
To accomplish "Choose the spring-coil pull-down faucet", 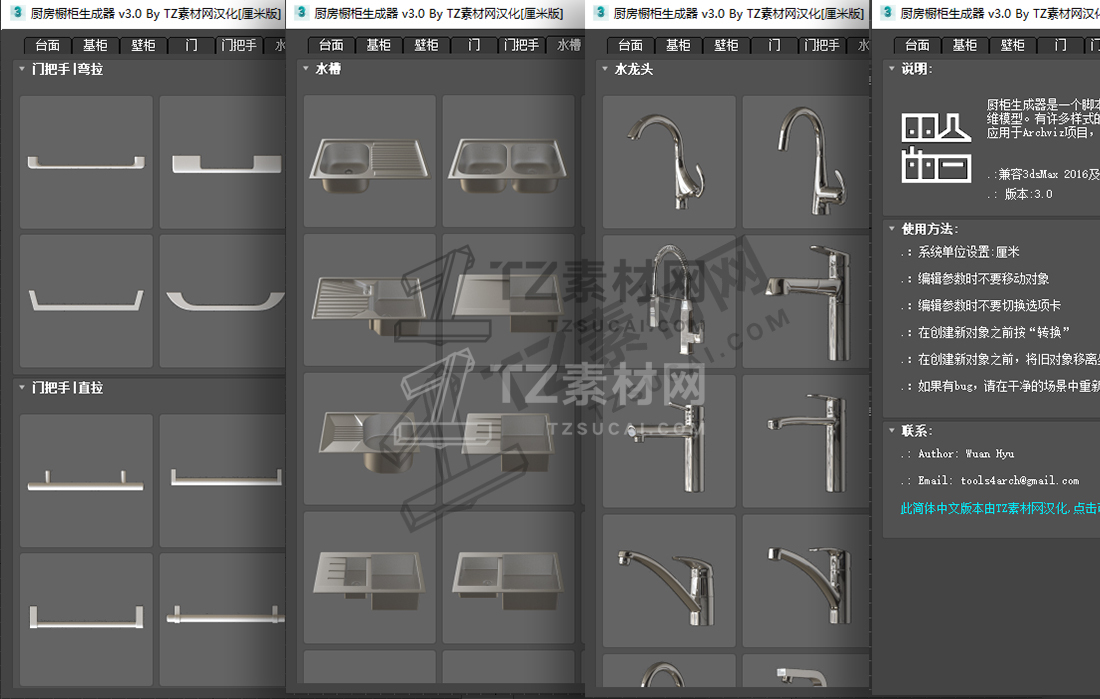I will point(669,301).
